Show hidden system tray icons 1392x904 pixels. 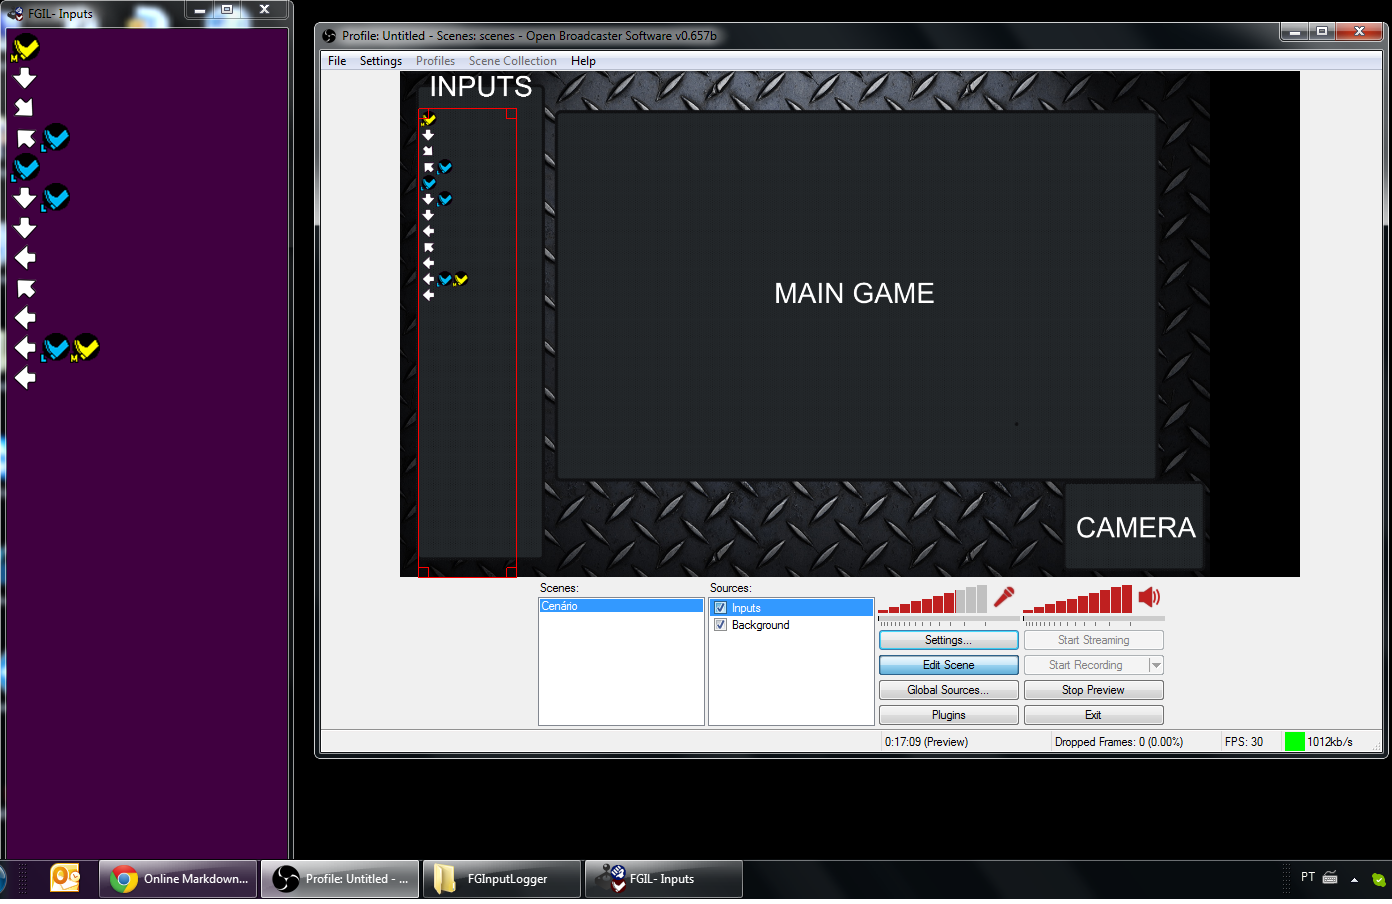pos(1354,880)
